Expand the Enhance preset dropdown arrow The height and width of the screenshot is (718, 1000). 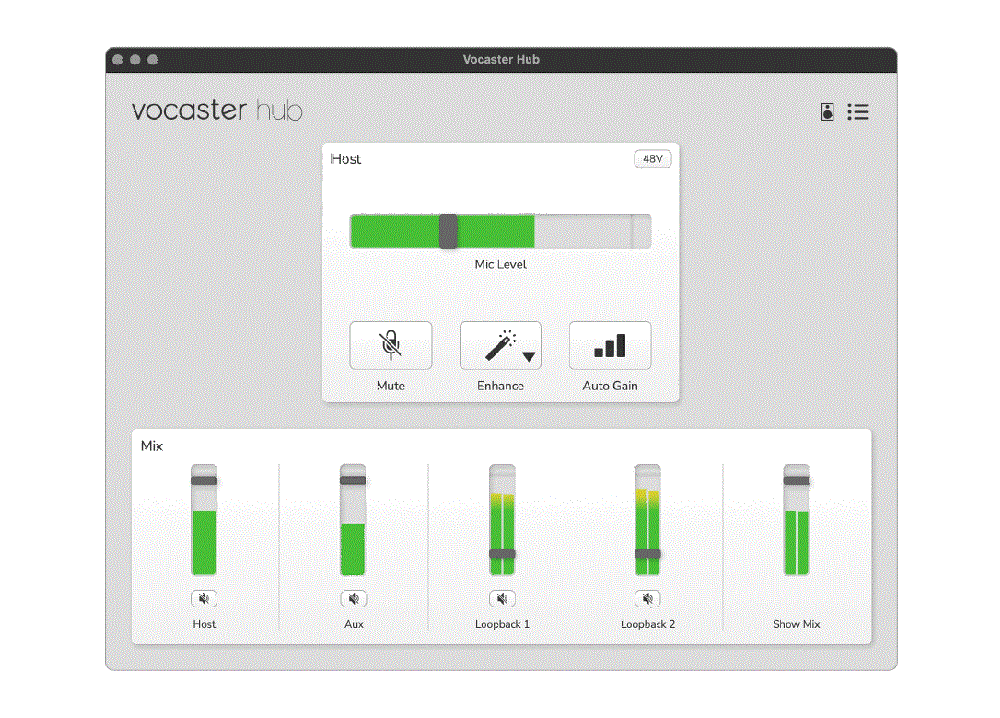[x=529, y=357]
